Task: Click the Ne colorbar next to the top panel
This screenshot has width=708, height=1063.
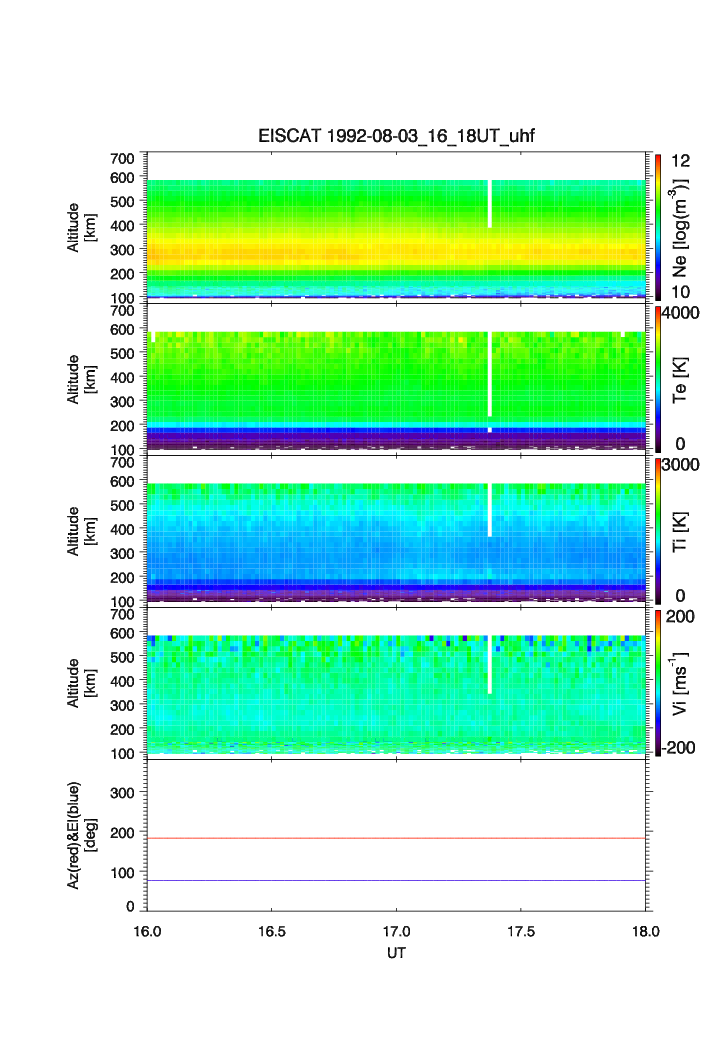Action: click(x=658, y=228)
